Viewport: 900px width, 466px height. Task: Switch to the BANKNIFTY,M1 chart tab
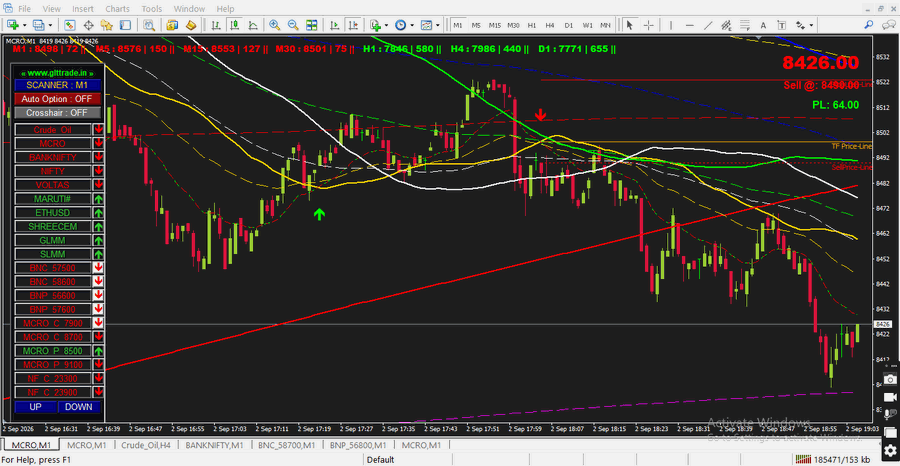[x=215, y=445]
